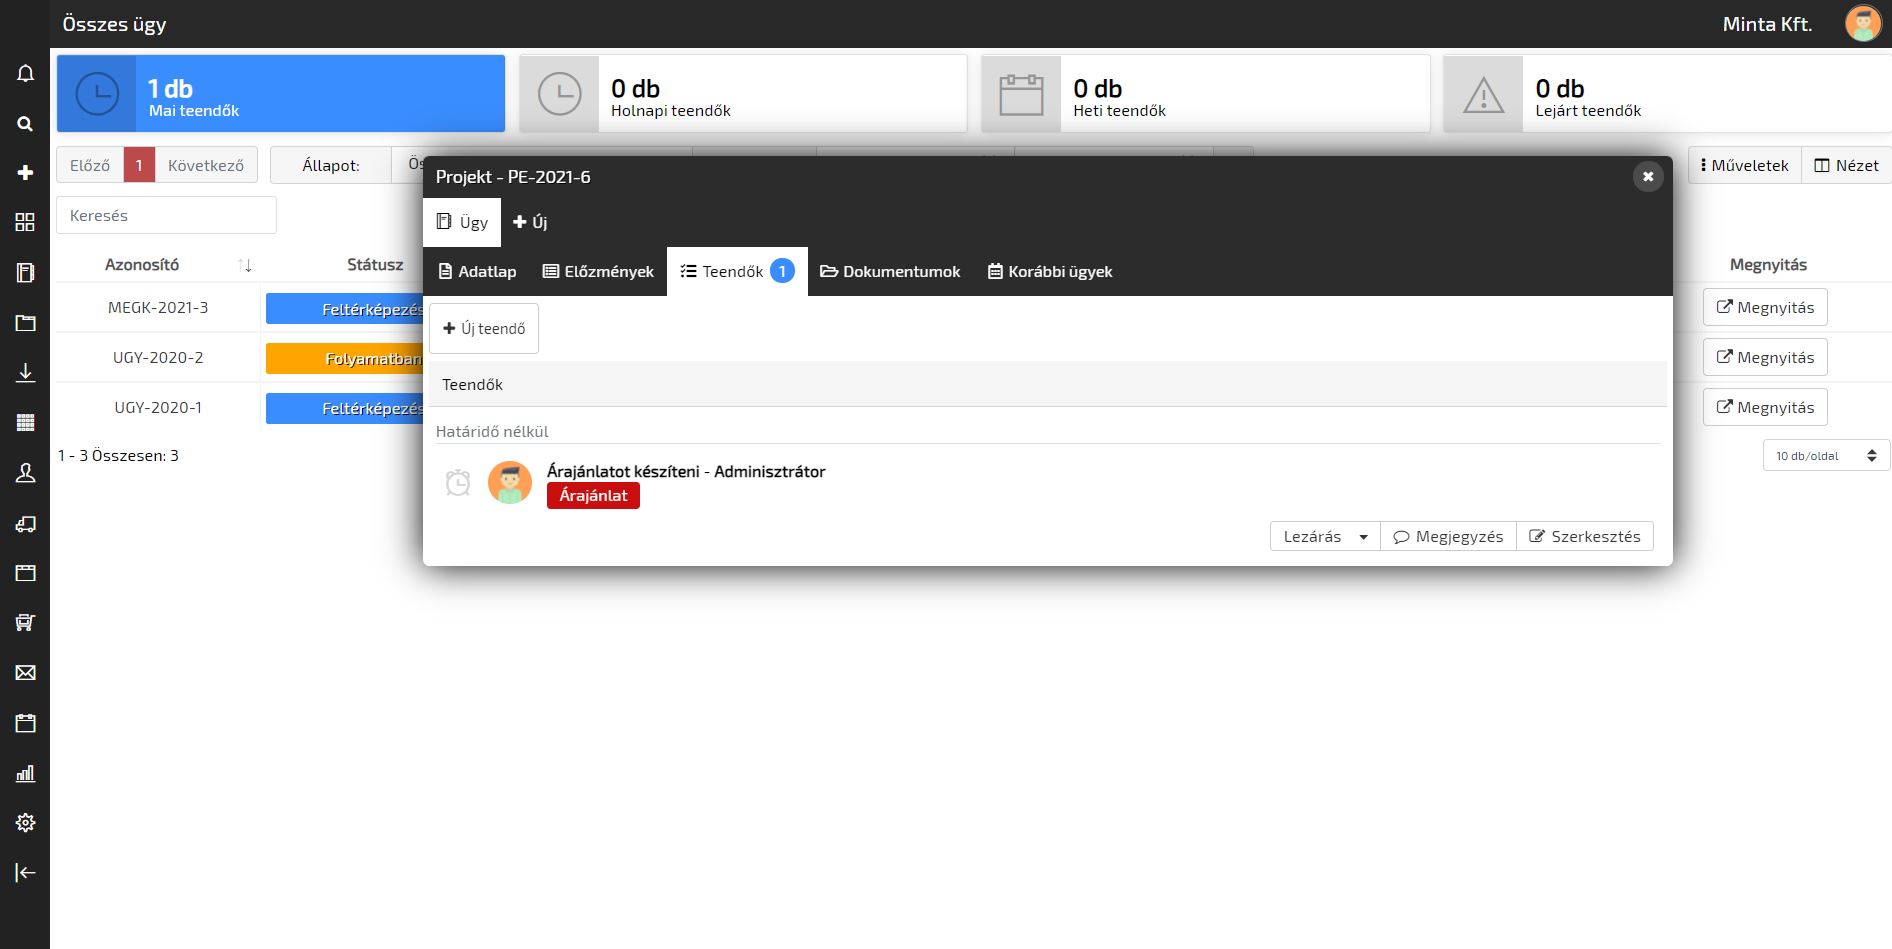The width and height of the screenshot is (1892, 949).
Task: Switch to the Előzmények tab
Action: tap(598, 272)
